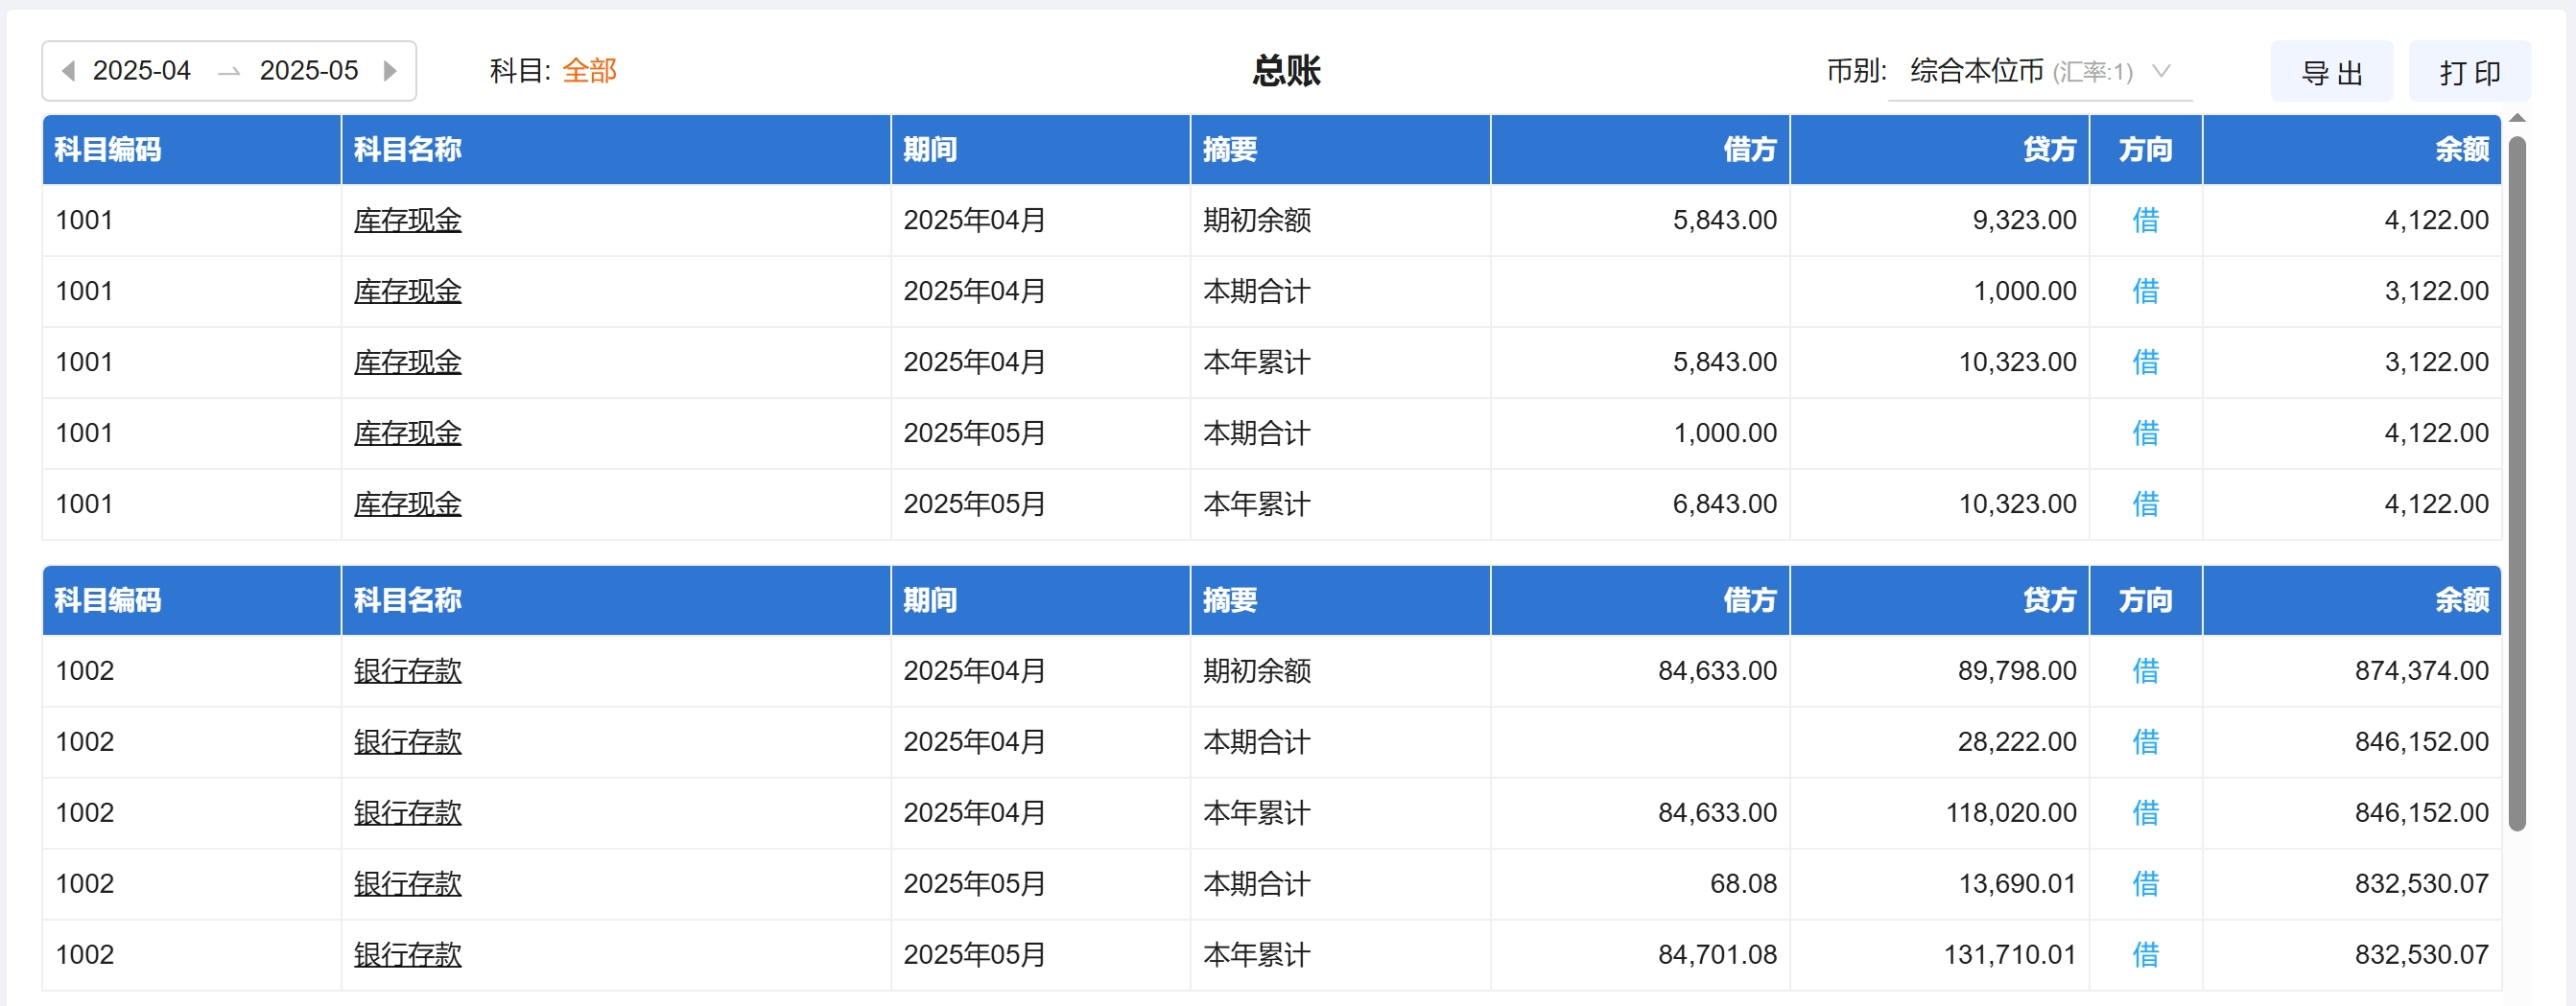Select start date field 2025-04
Screen dimensions: 2576x1006
tap(142, 71)
